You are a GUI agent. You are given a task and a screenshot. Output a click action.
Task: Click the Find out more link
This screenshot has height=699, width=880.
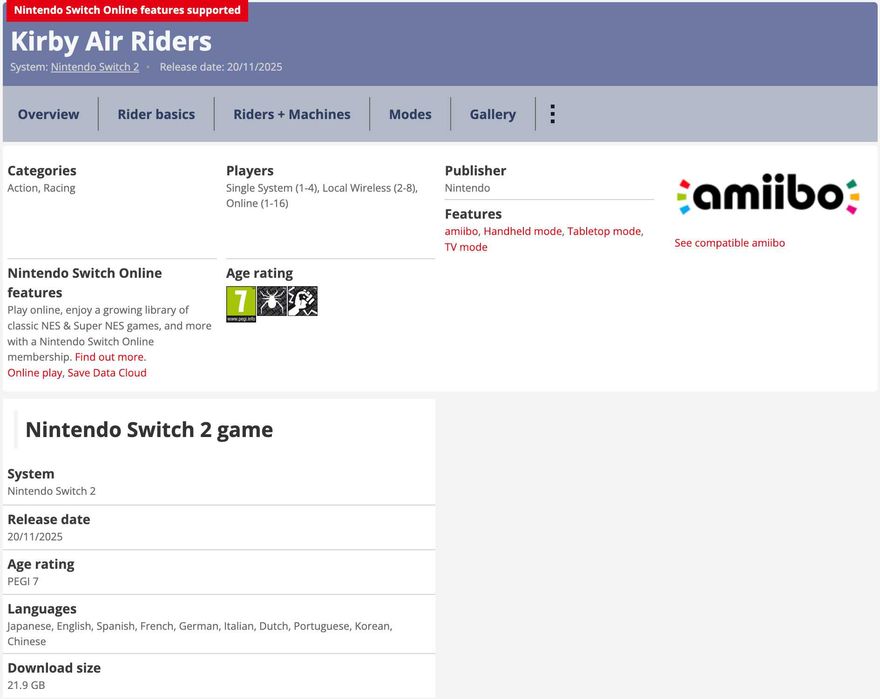(x=111, y=357)
